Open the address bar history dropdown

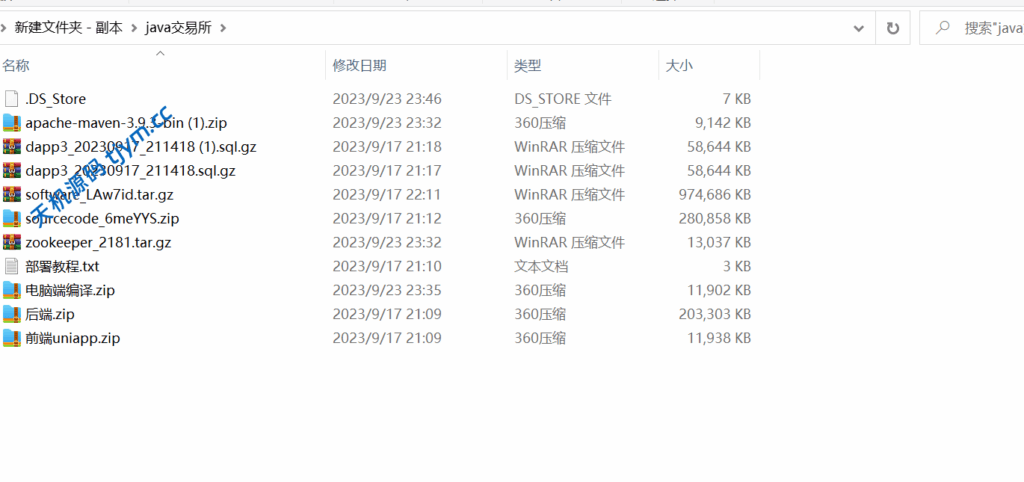click(x=858, y=29)
